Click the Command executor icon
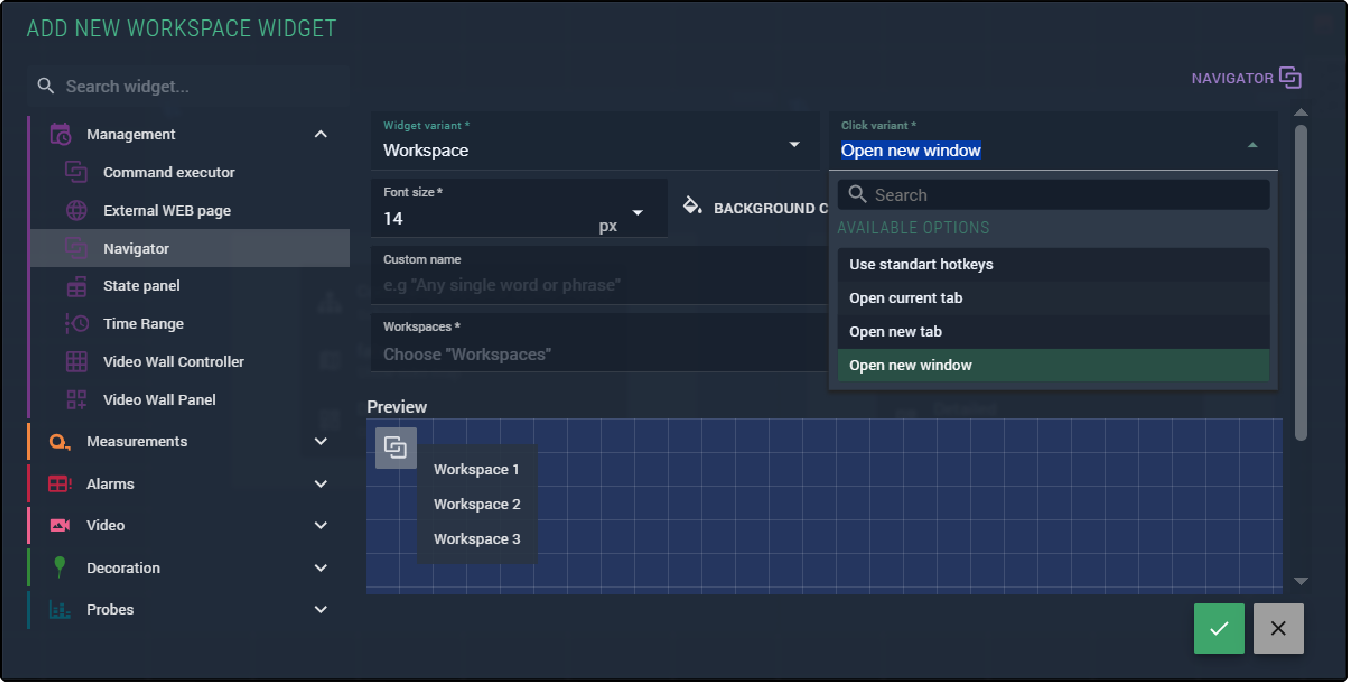The height and width of the screenshot is (682, 1348). click(77, 172)
